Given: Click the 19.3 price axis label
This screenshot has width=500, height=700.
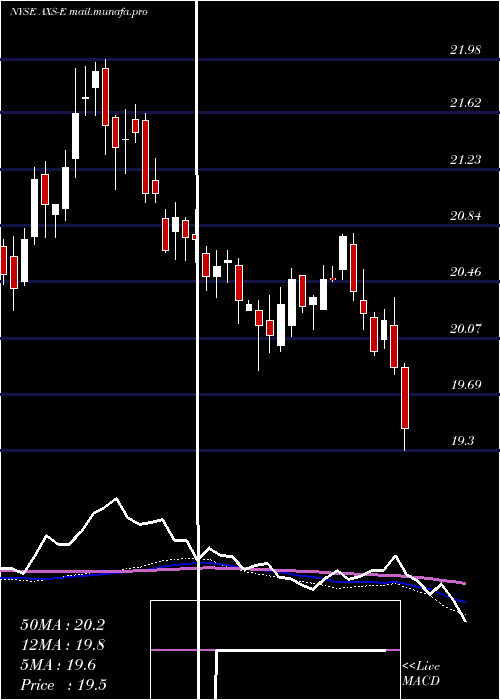Looking at the screenshot, I should click(462, 441).
